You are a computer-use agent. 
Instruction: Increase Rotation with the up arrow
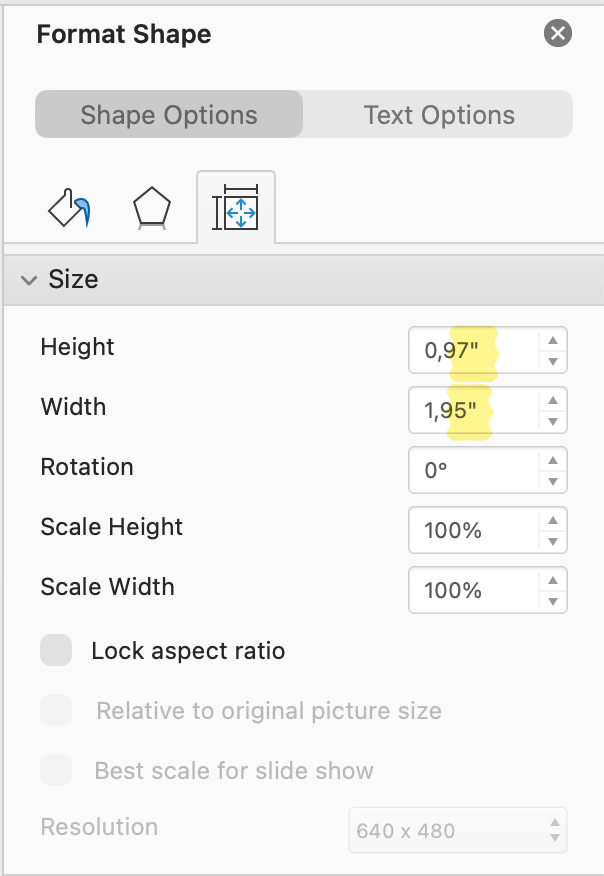[553, 460]
